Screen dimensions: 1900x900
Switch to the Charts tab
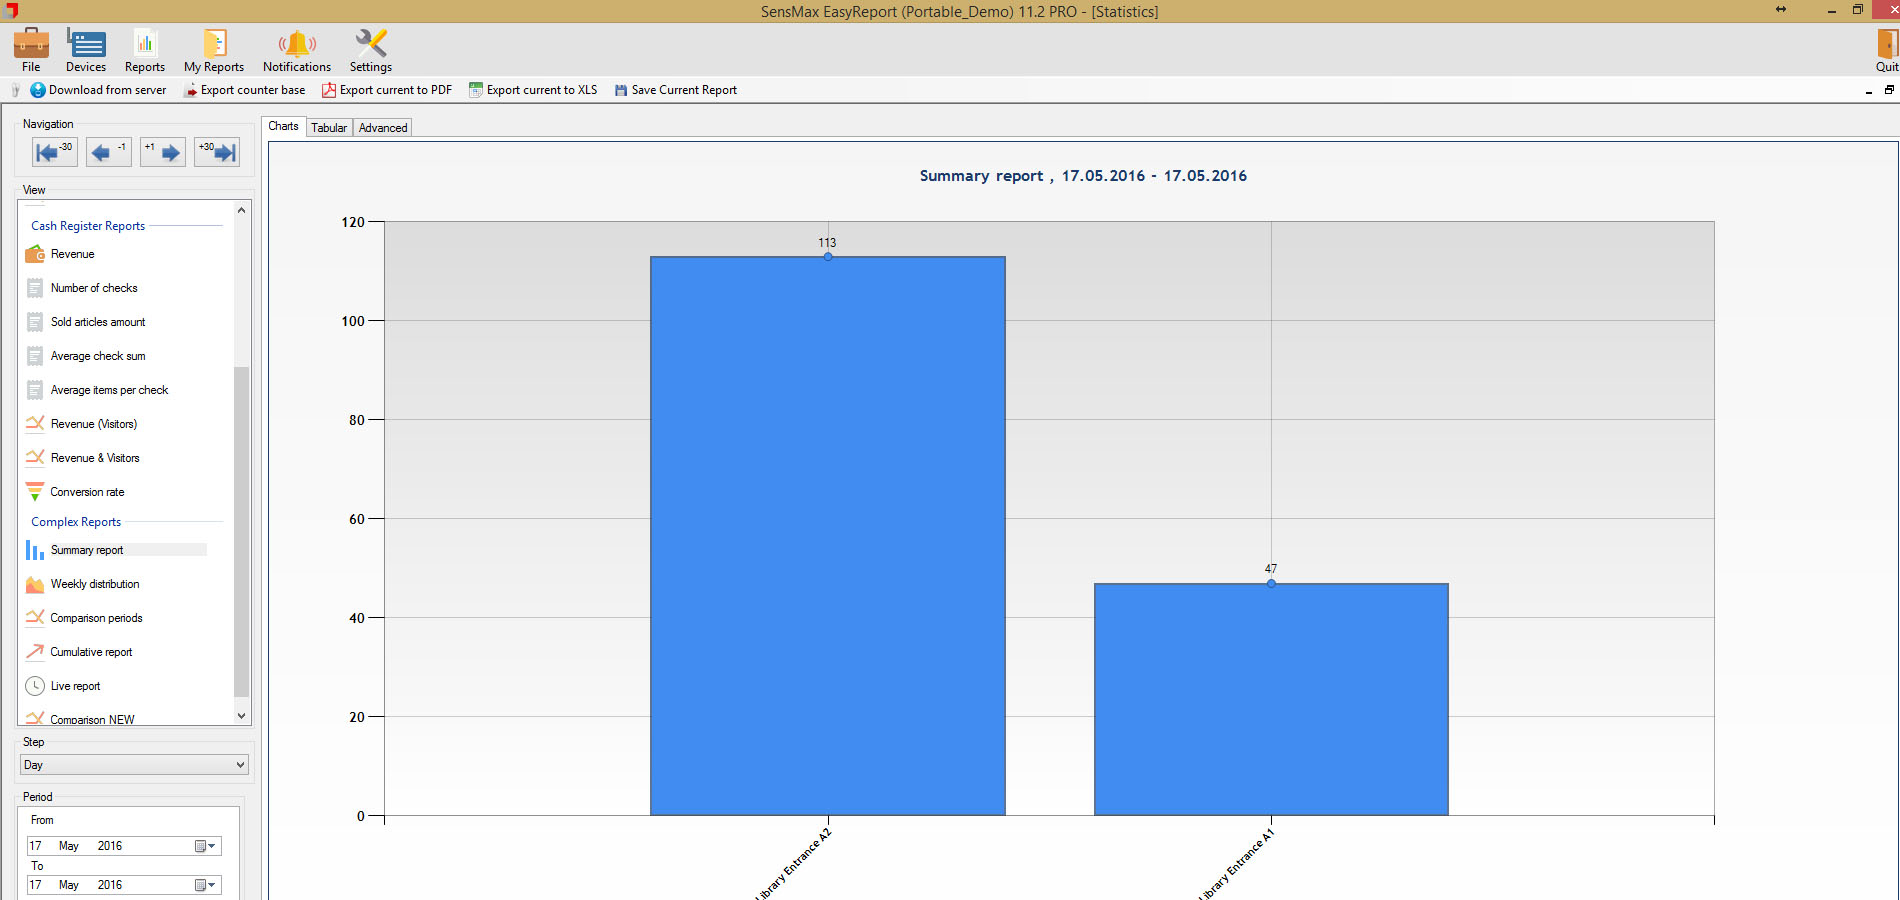point(283,126)
